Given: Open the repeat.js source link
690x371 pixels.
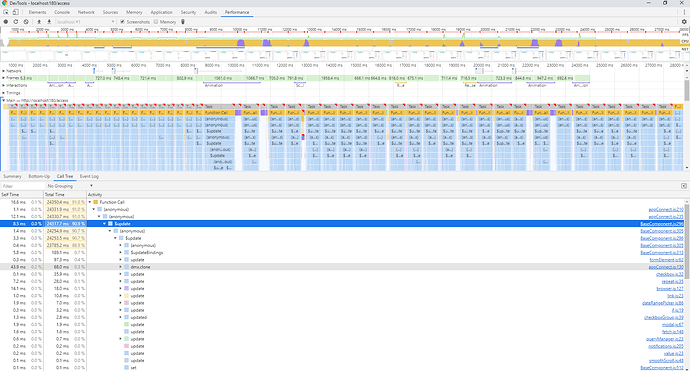Looking at the screenshot, I should [x=672, y=281].
